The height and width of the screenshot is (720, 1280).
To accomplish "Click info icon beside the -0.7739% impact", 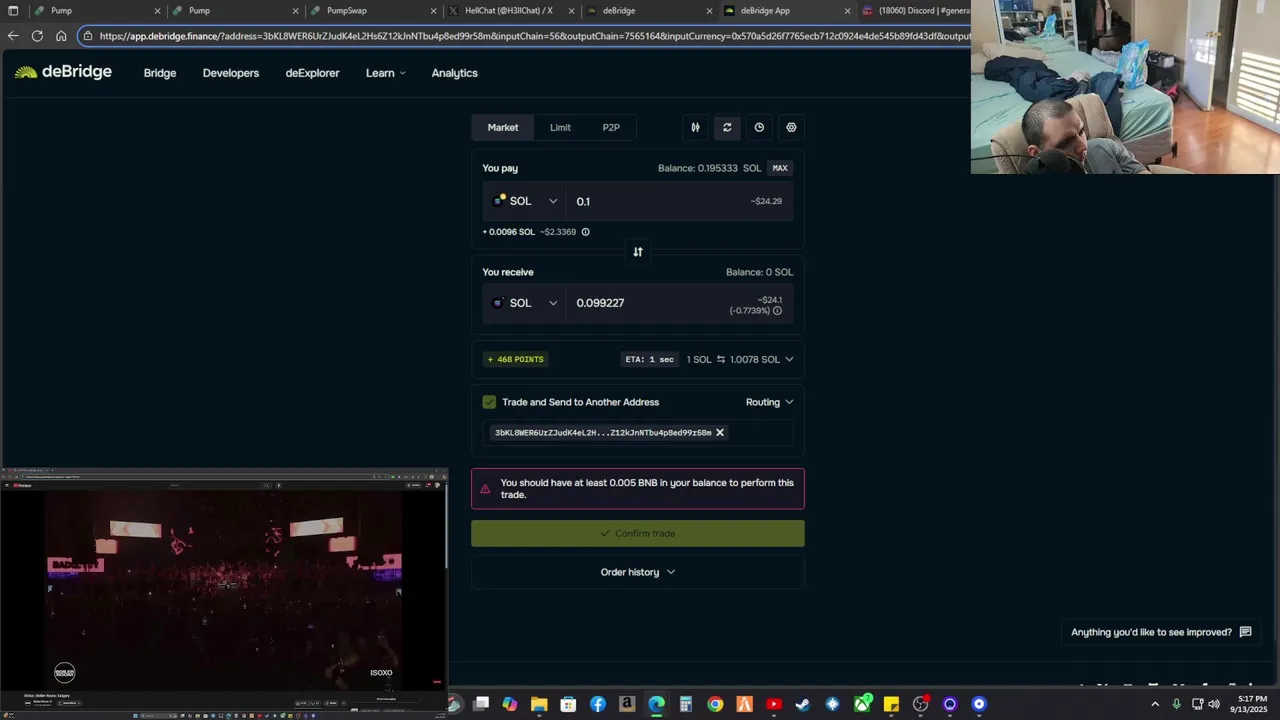I will click(777, 311).
